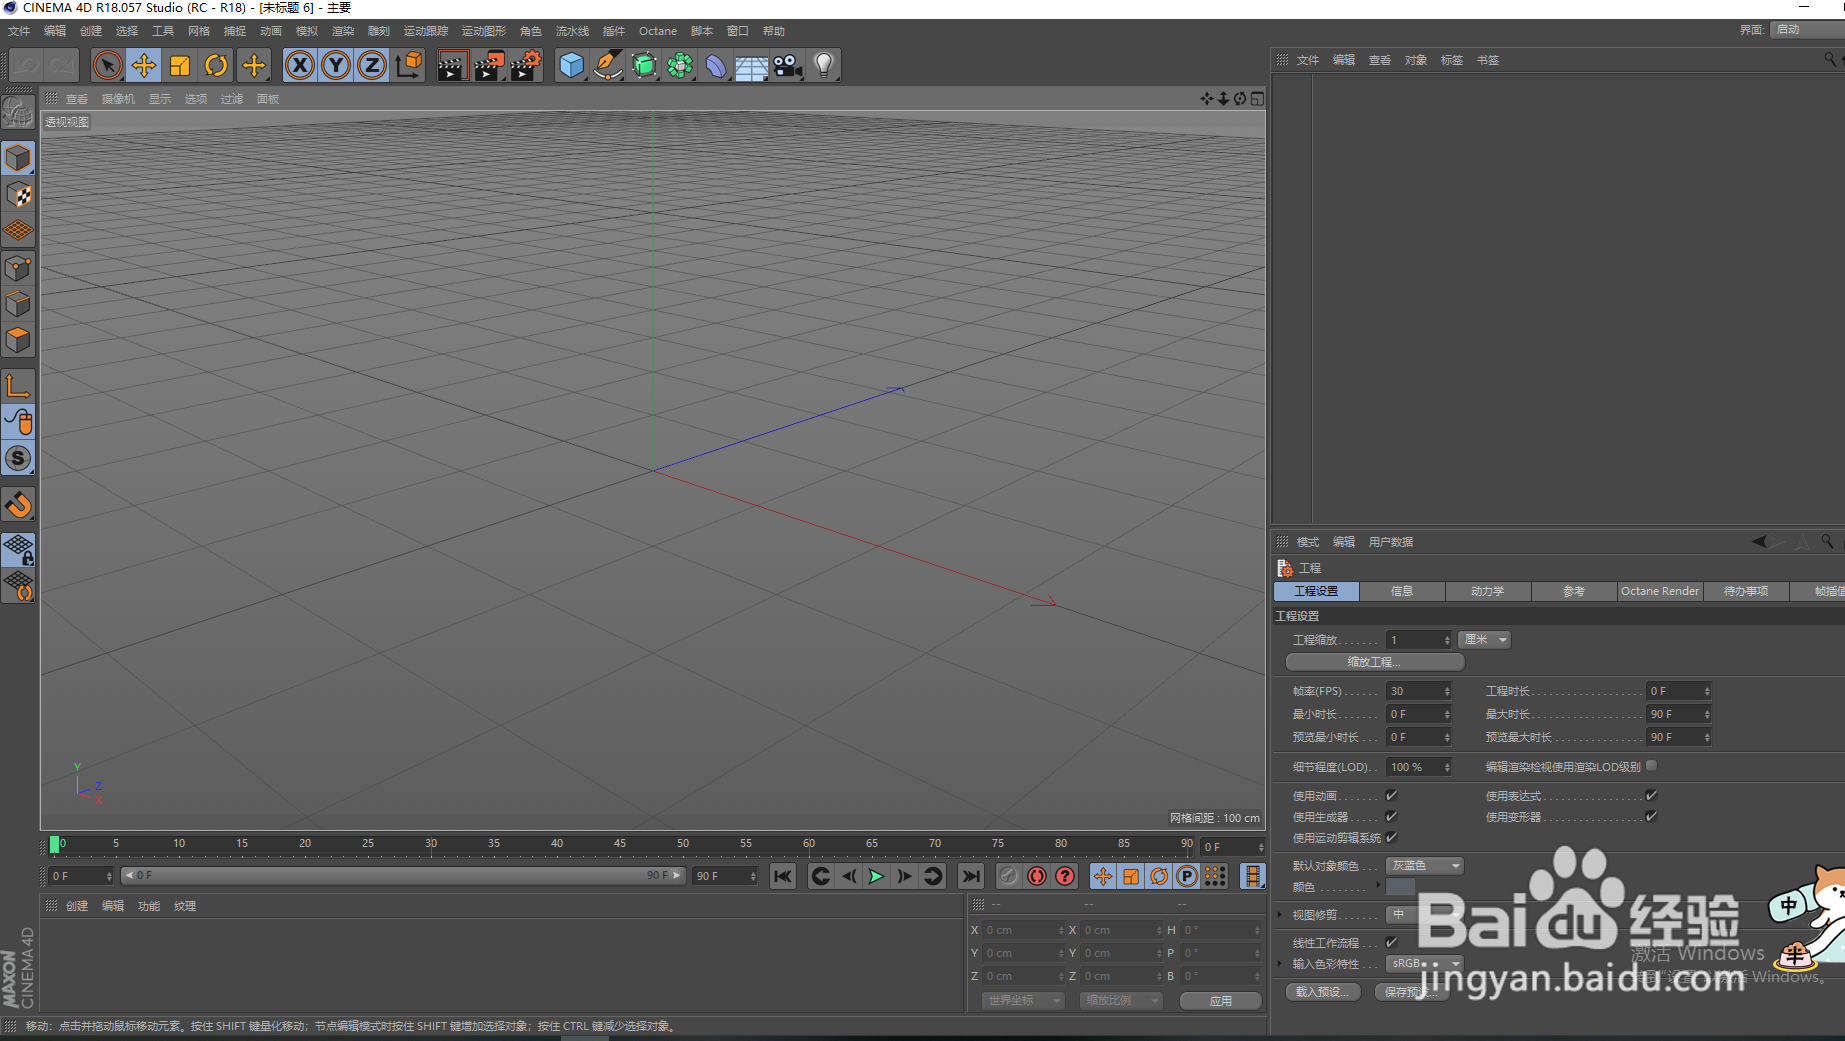Toggle snap magnet icon
This screenshot has width=1845, height=1041.
click(18, 504)
